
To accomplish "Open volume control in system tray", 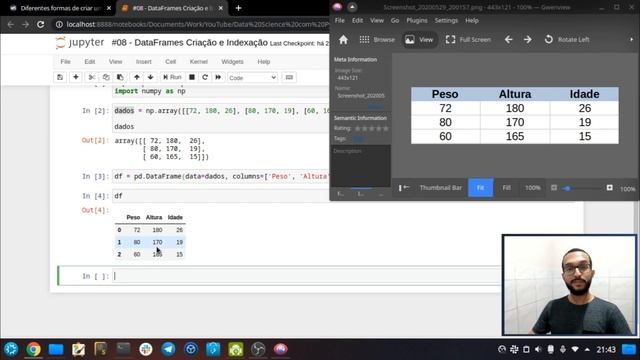I will coord(538,349).
